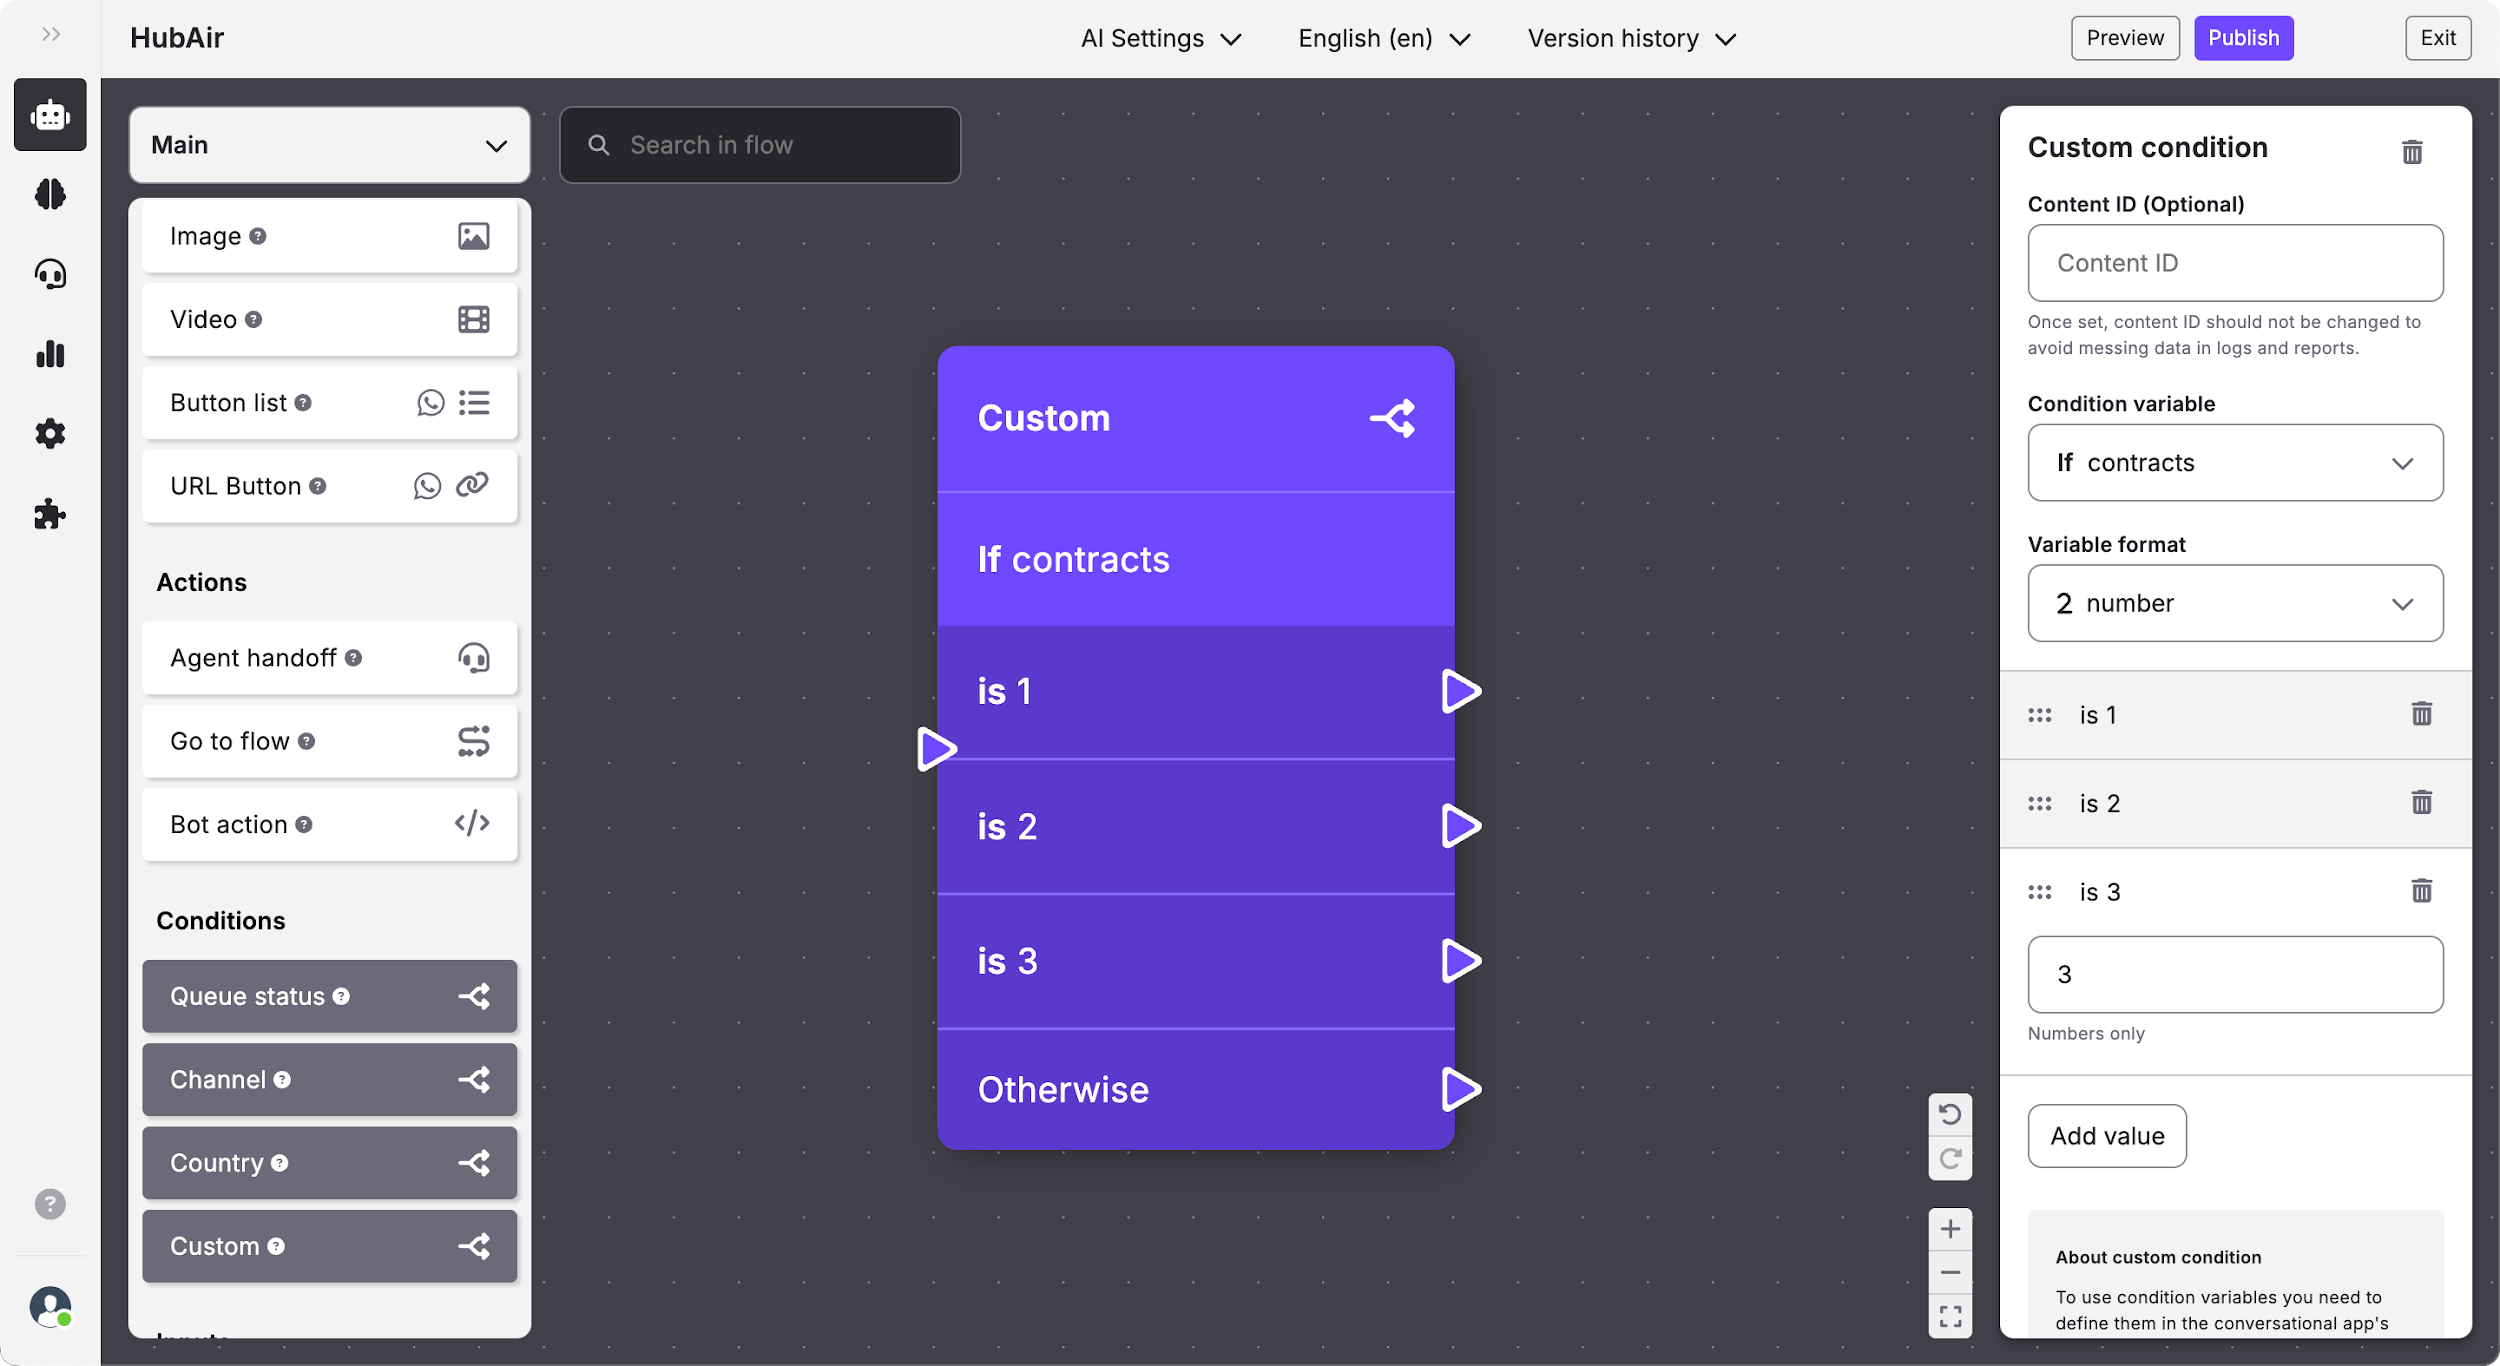Expand the left sidebar with double chevron

pyautogui.click(x=51, y=35)
